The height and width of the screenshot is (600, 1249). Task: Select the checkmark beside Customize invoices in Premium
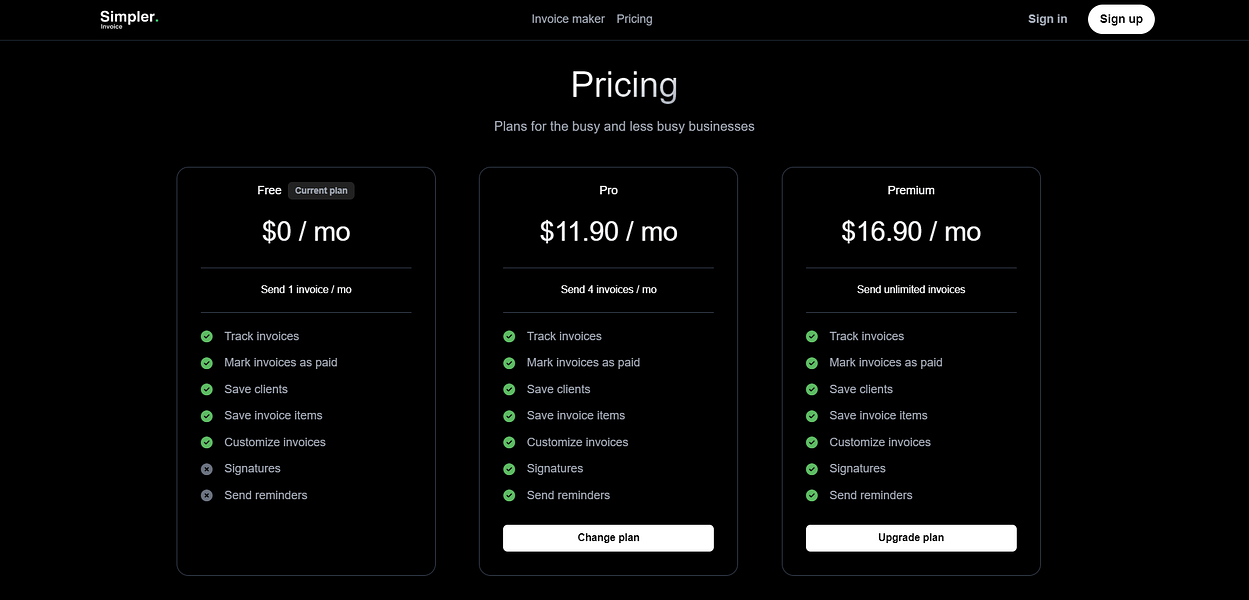(811, 442)
